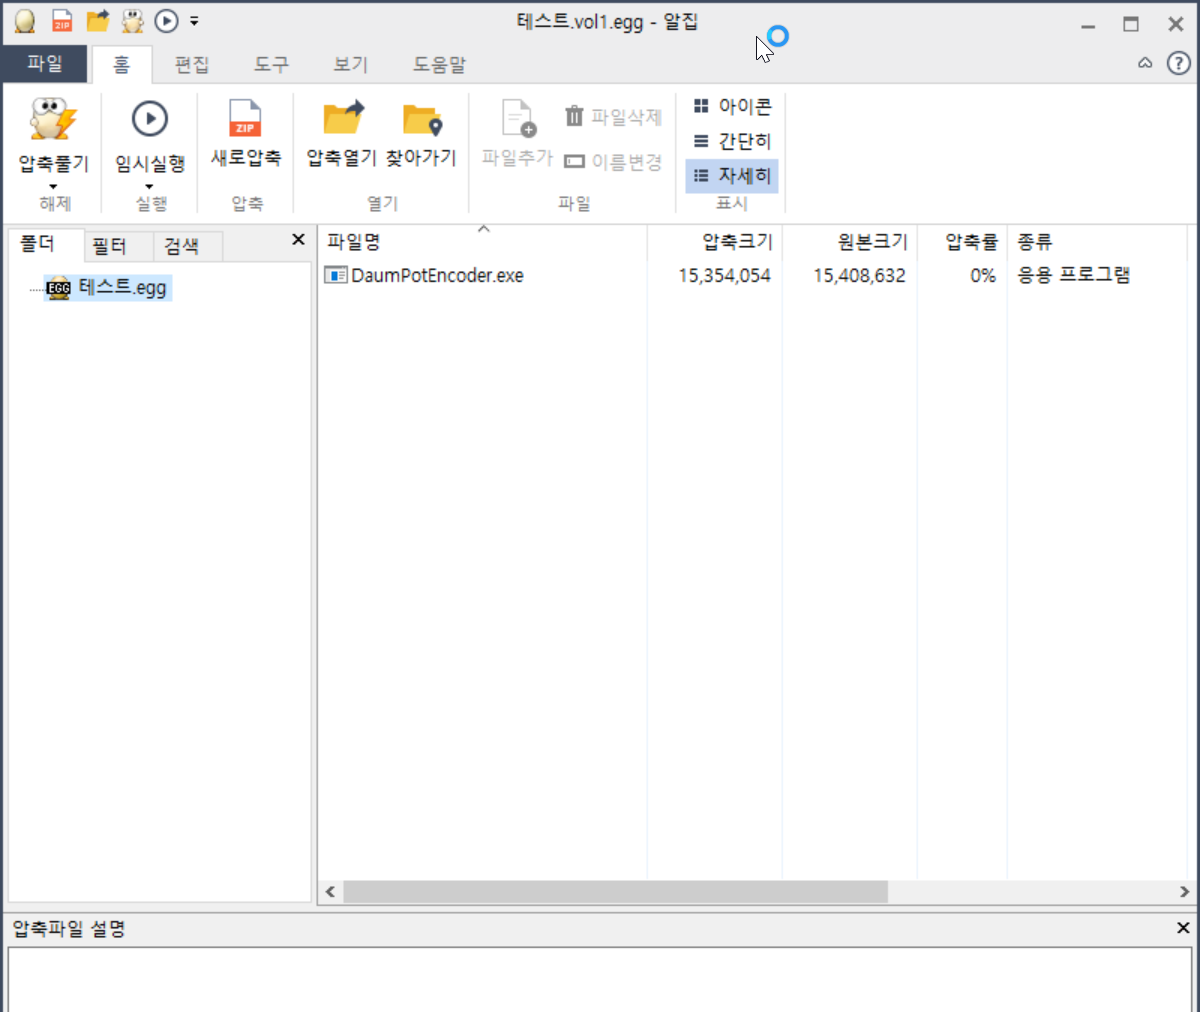Select 자세히 view mode
Image resolution: width=1200 pixels, height=1012 pixels.
point(732,176)
